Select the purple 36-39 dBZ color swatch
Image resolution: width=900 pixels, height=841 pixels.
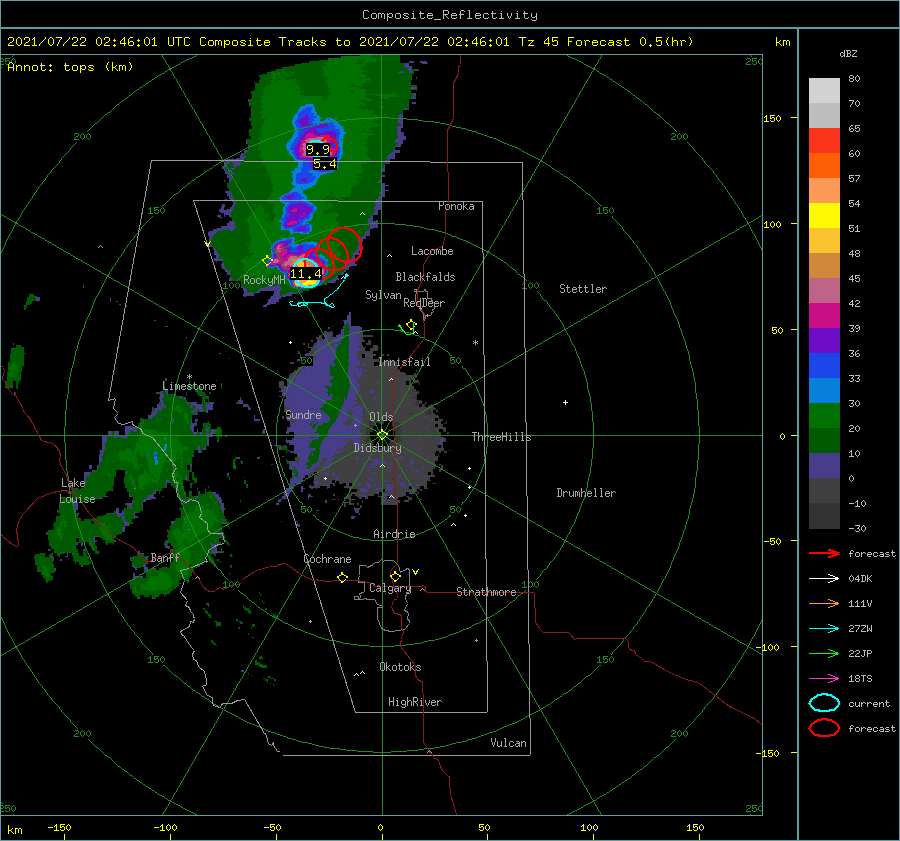coord(824,340)
